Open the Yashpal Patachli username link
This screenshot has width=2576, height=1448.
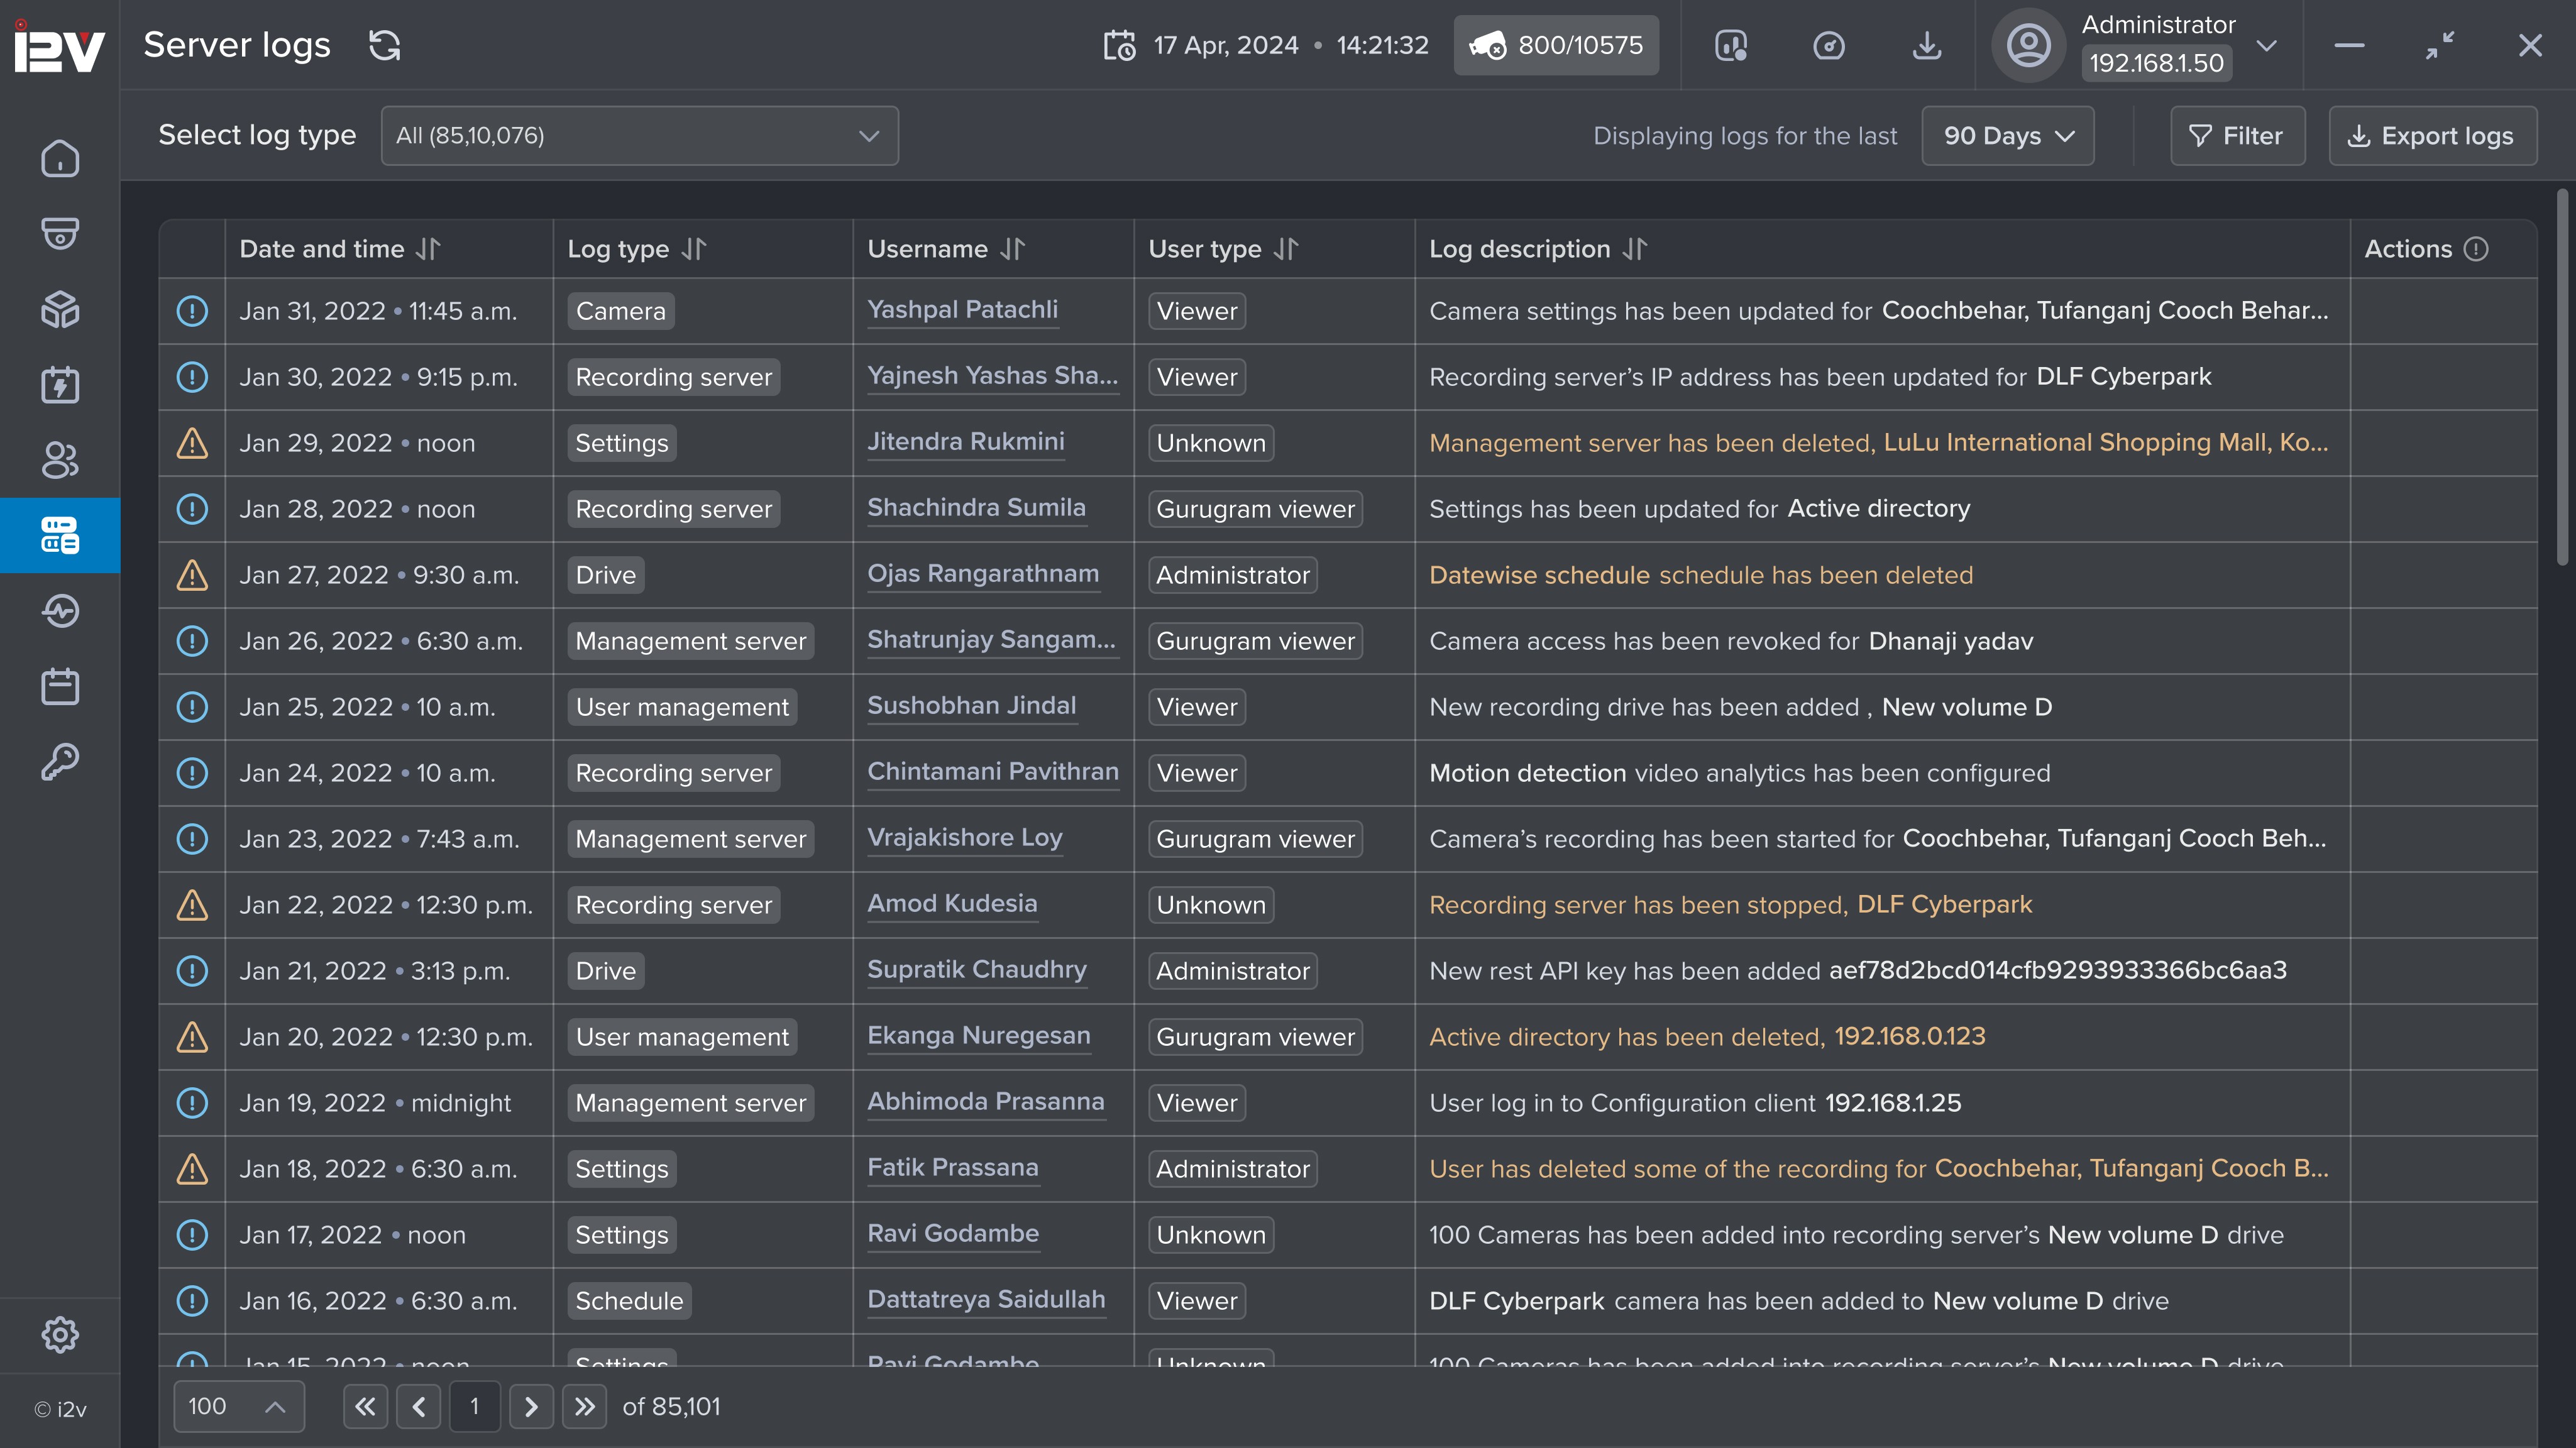point(962,310)
